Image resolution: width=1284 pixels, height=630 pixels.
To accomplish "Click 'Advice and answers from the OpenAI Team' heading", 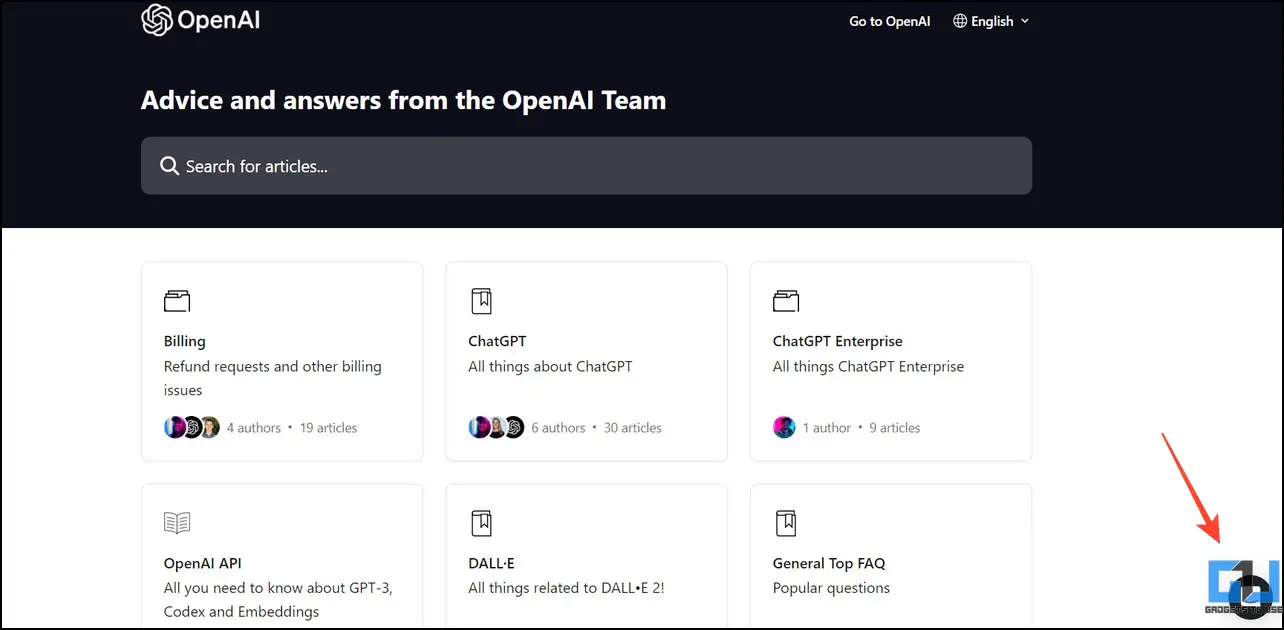I will click(x=403, y=100).
